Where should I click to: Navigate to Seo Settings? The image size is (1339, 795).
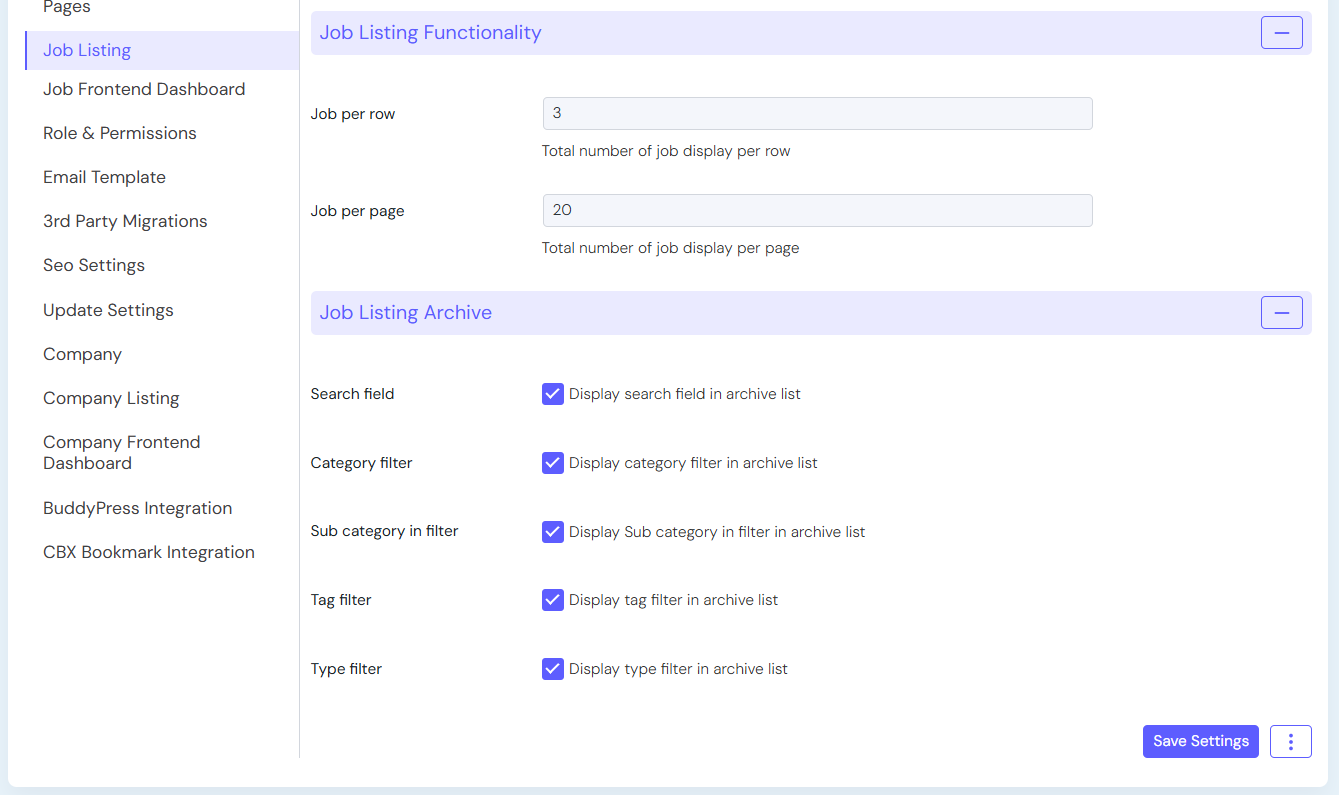click(x=94, y=265)
